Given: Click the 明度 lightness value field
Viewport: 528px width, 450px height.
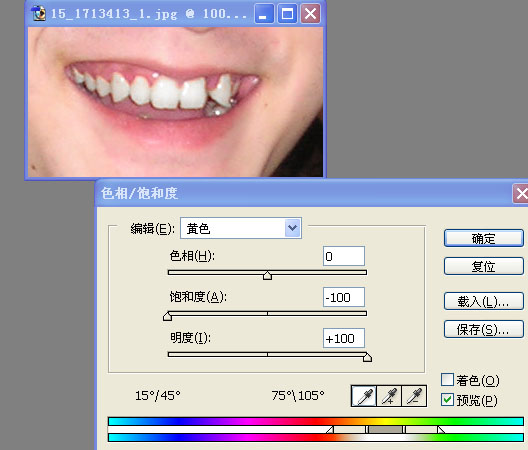Looking at the screenshot, I should click(343, 338).
